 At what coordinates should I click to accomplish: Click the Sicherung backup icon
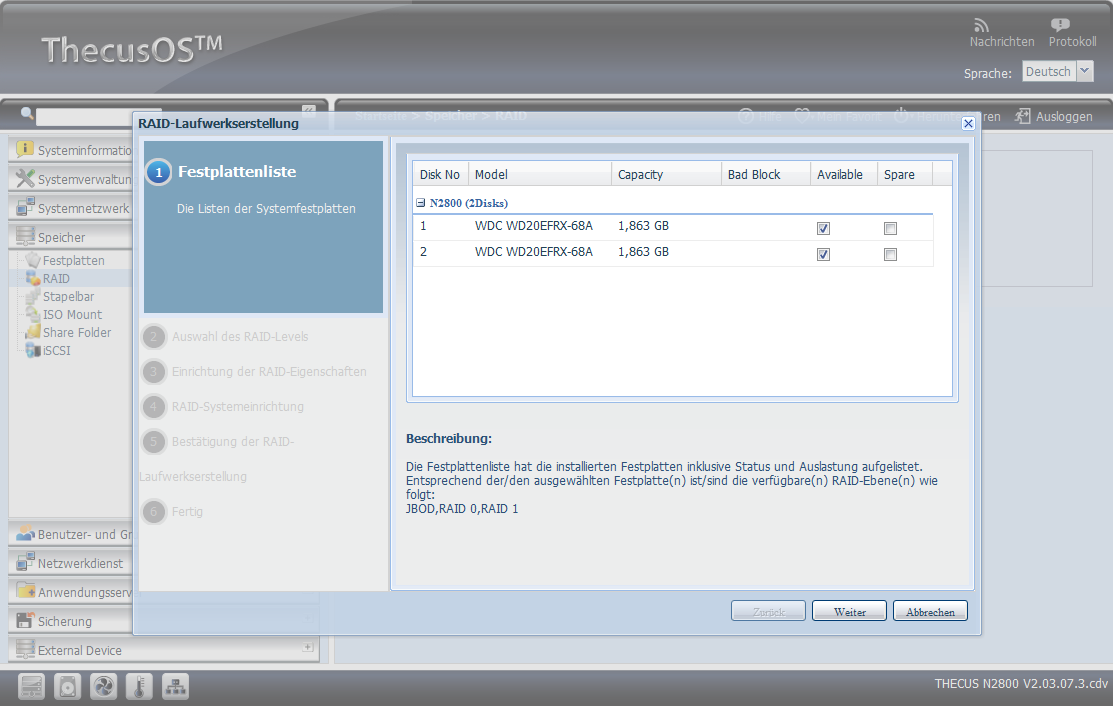25,620
